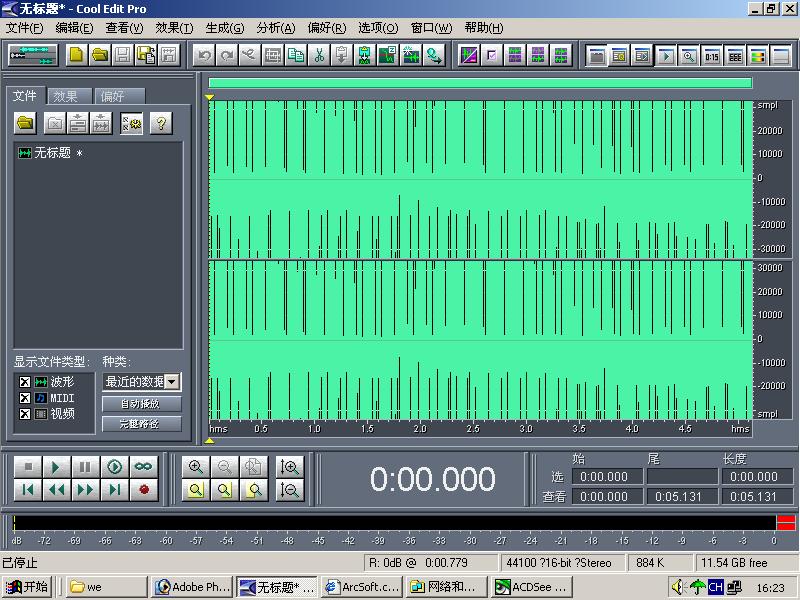
Task: Click the copy icon in toolbar
Action: pyautogui.click(x=296, y=55)
